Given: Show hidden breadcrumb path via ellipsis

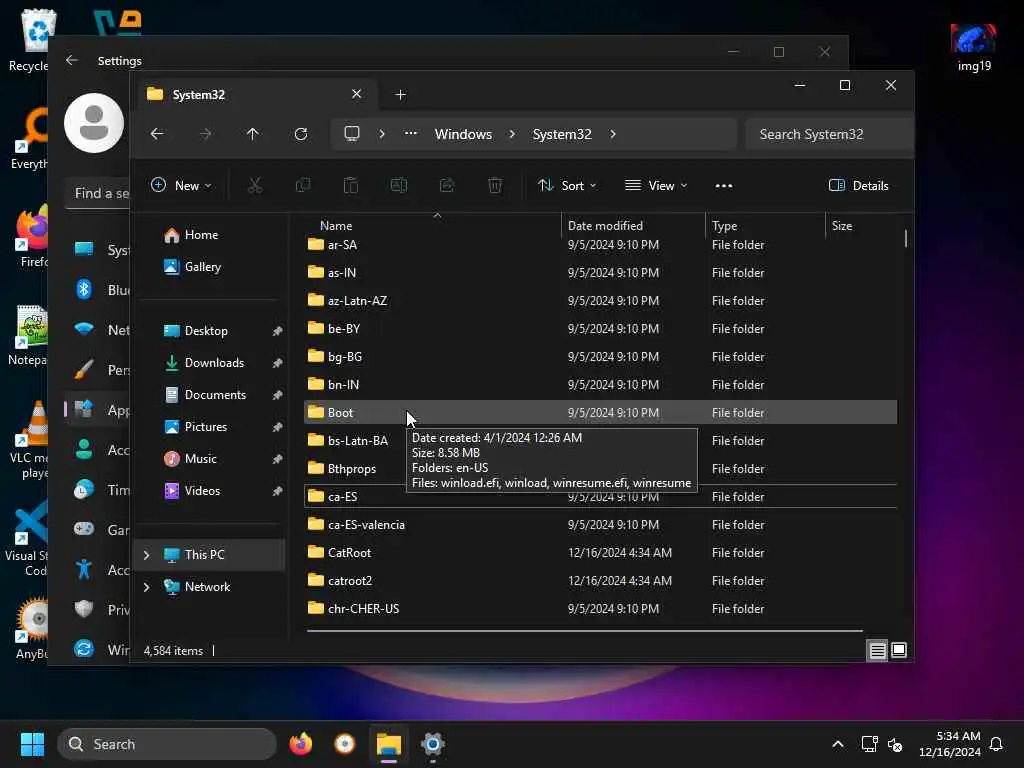Looking at the screenshot, I should point(411,133).
